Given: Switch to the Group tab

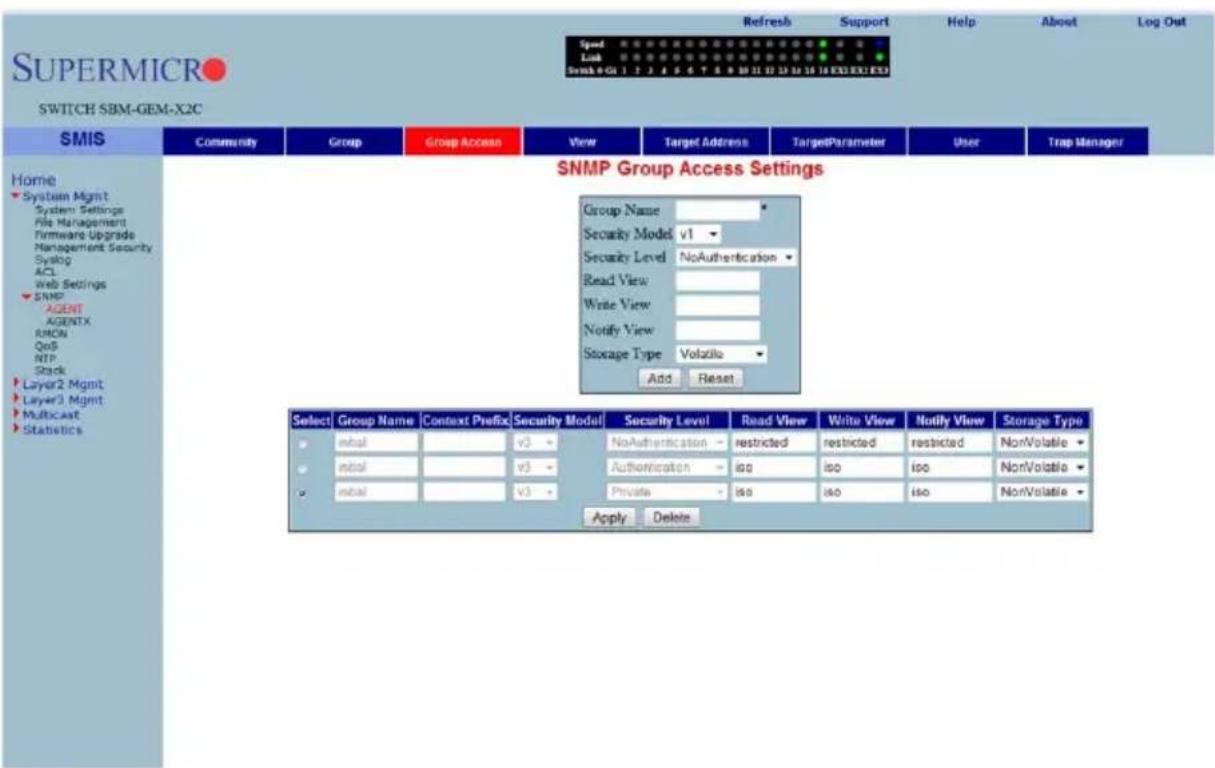Looking at the screenshot, I should click(x=343, y=143).
